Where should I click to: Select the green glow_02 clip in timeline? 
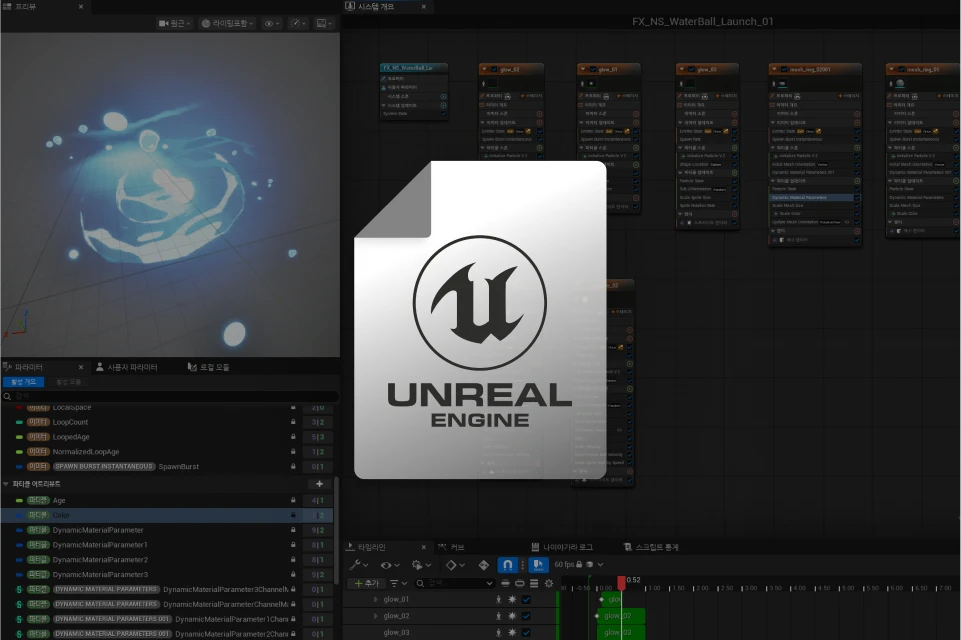point(621,615)
